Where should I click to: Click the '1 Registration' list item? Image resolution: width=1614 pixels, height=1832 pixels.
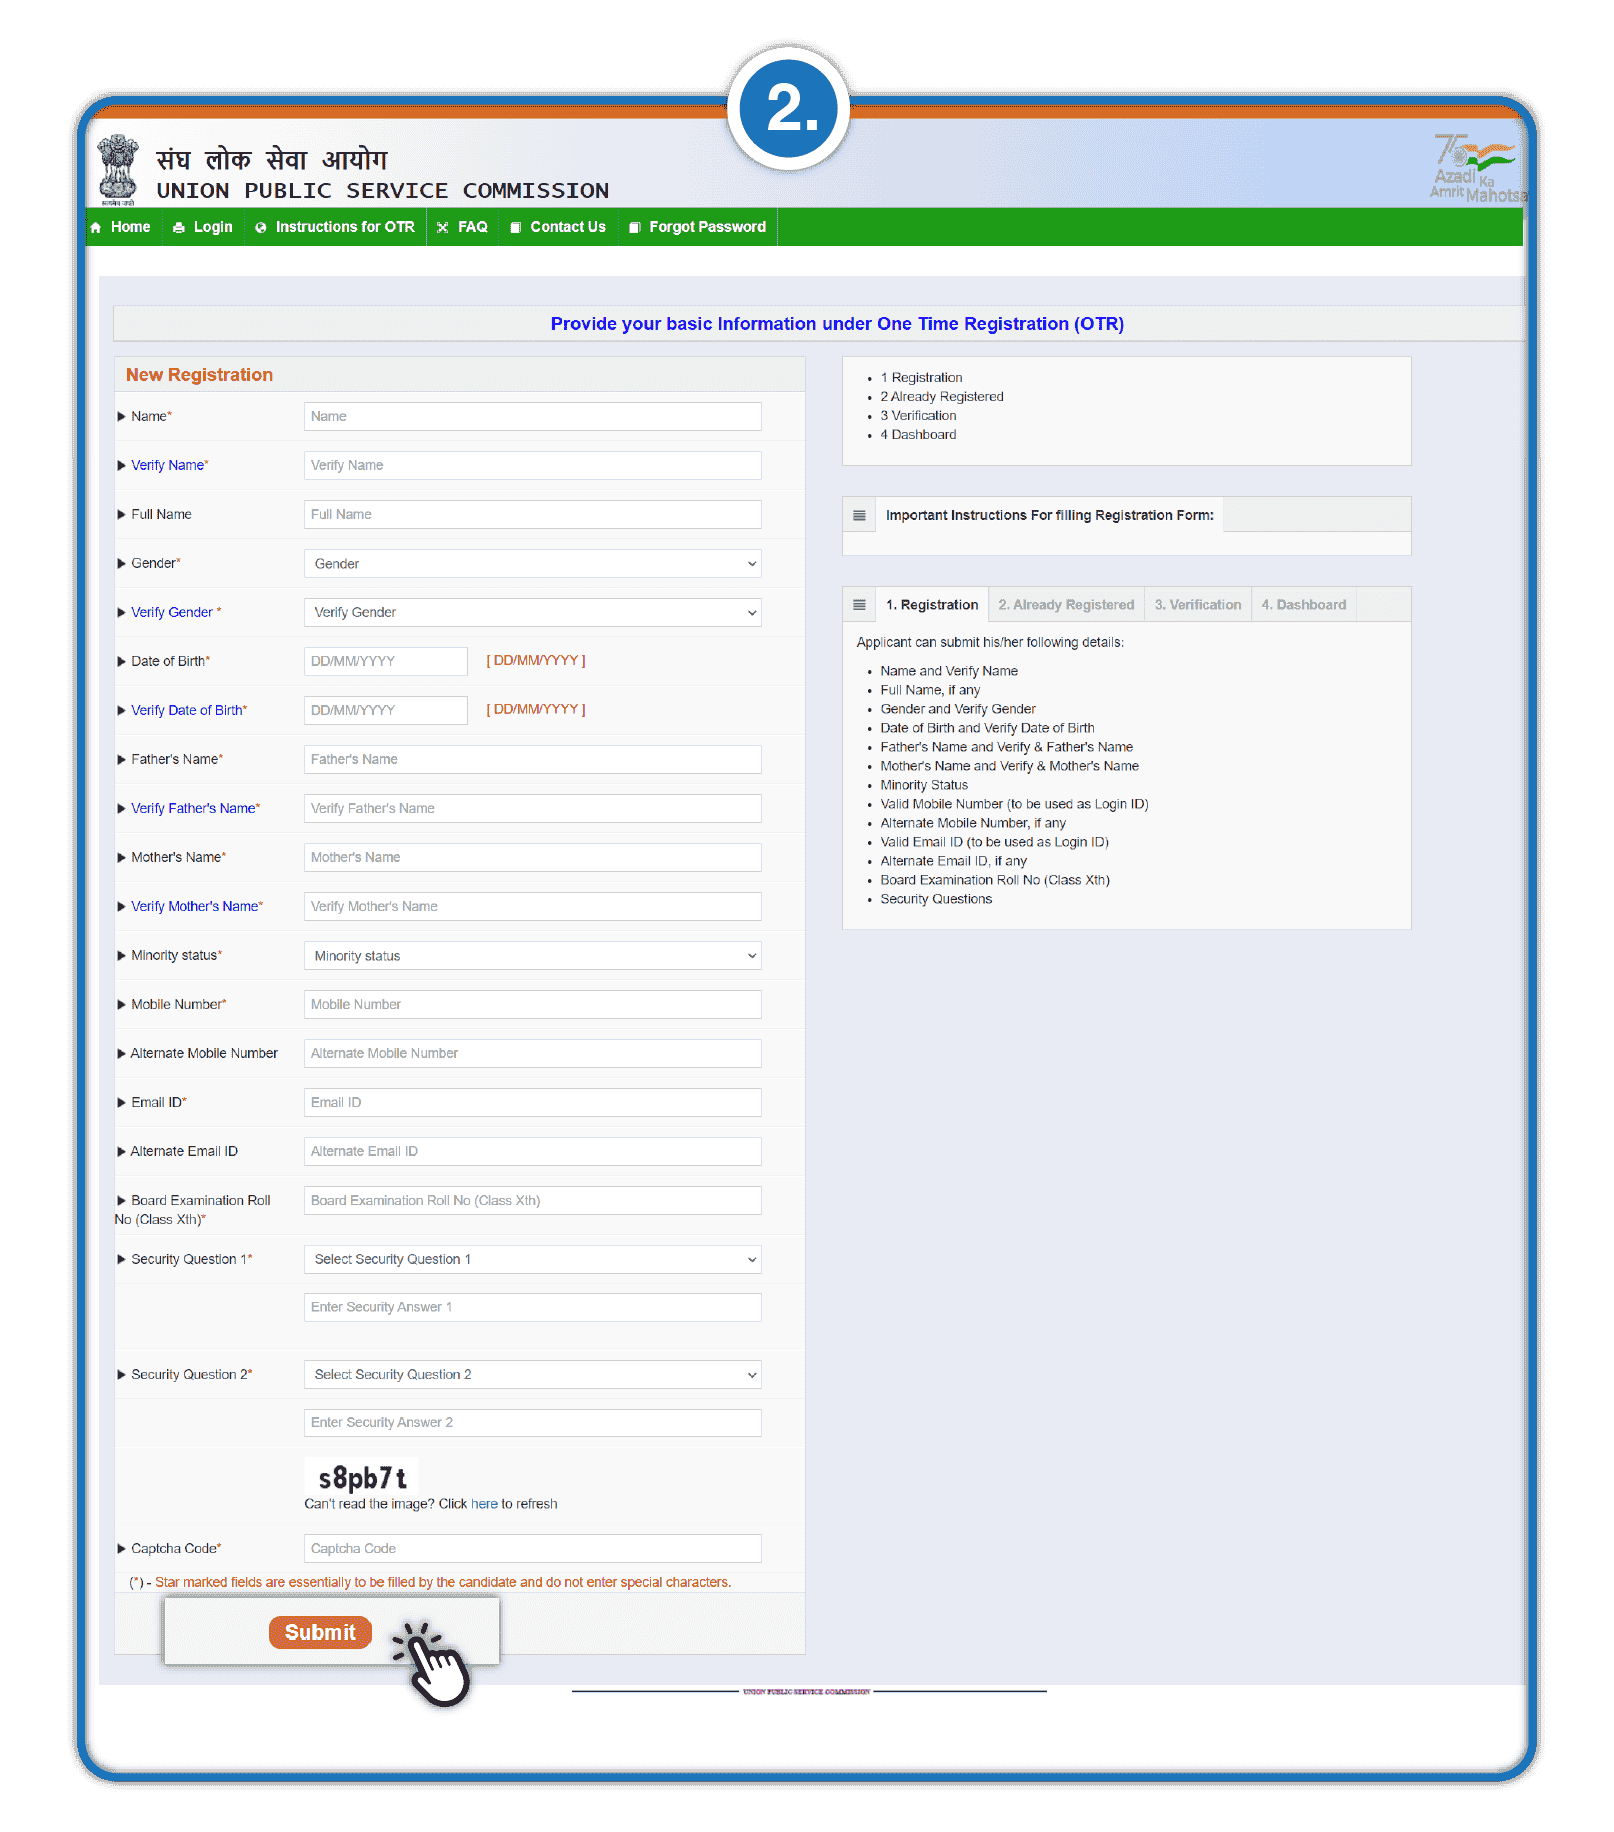tap(921, 378)
